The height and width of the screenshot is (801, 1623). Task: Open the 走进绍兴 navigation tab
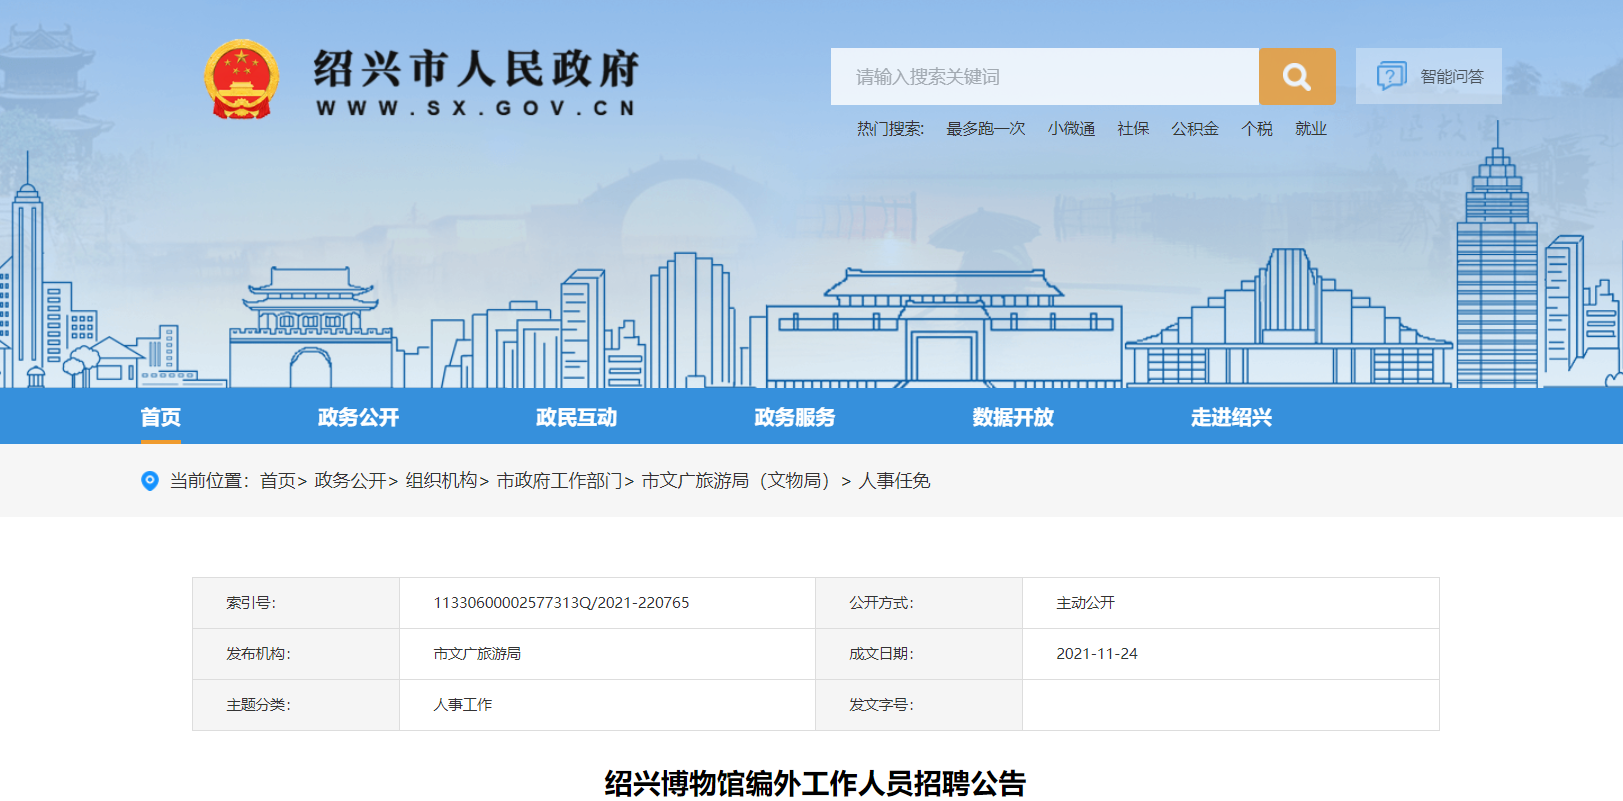tap(1231, 417)
